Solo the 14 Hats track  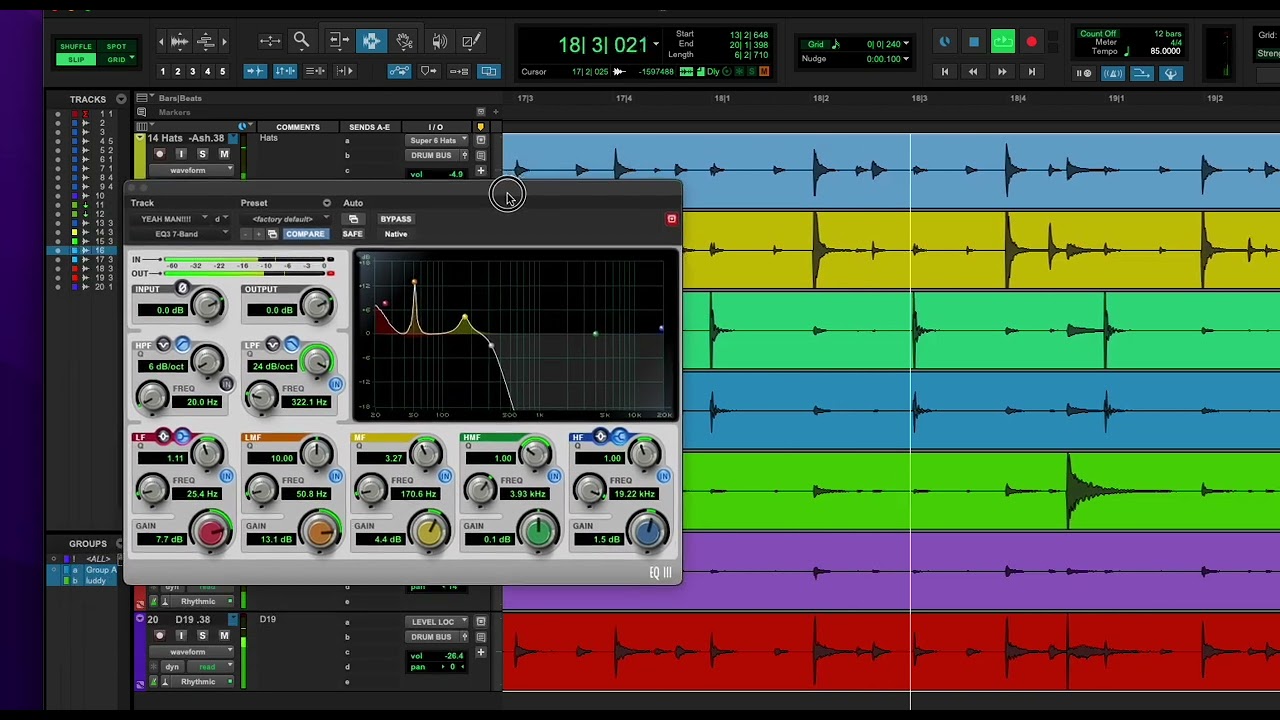(202, 154)
